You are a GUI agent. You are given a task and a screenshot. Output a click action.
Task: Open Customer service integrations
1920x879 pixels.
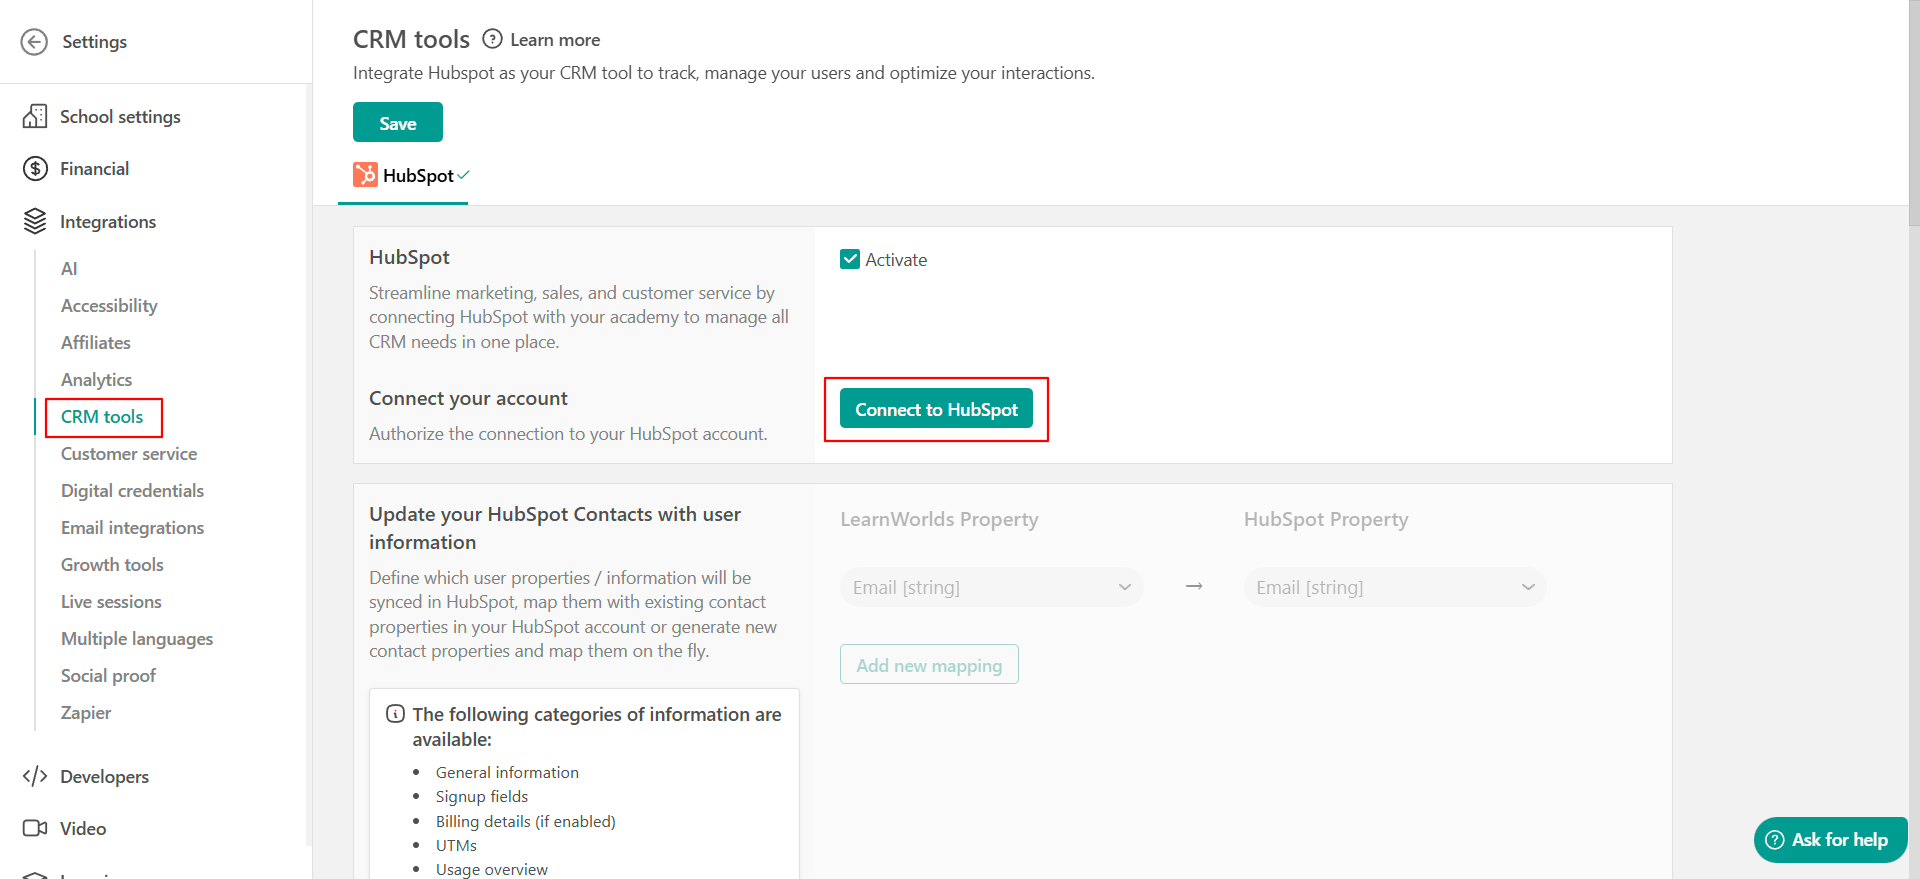pyautogui.click(x=129, y=453)
